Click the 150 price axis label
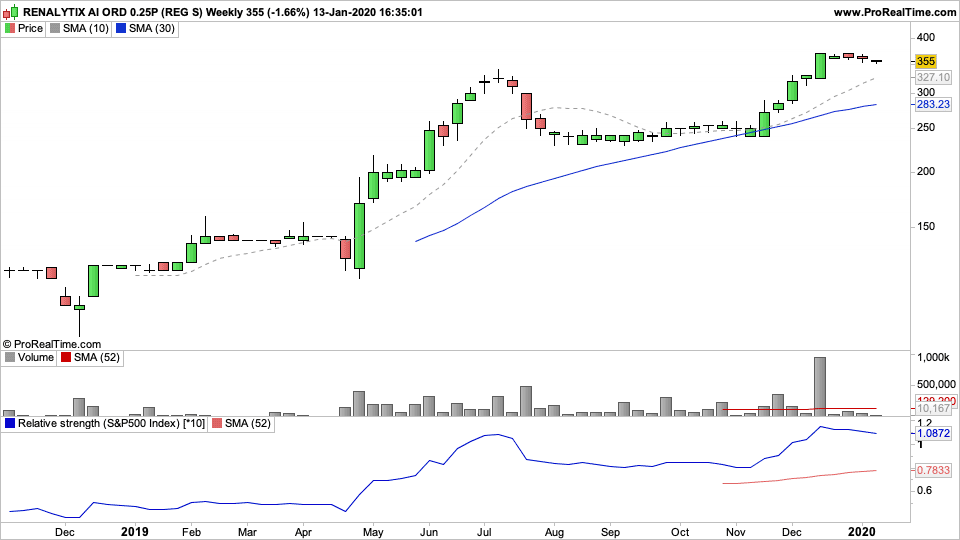The image size is (960, 540). pyautogui.click(x=926, y=227)
